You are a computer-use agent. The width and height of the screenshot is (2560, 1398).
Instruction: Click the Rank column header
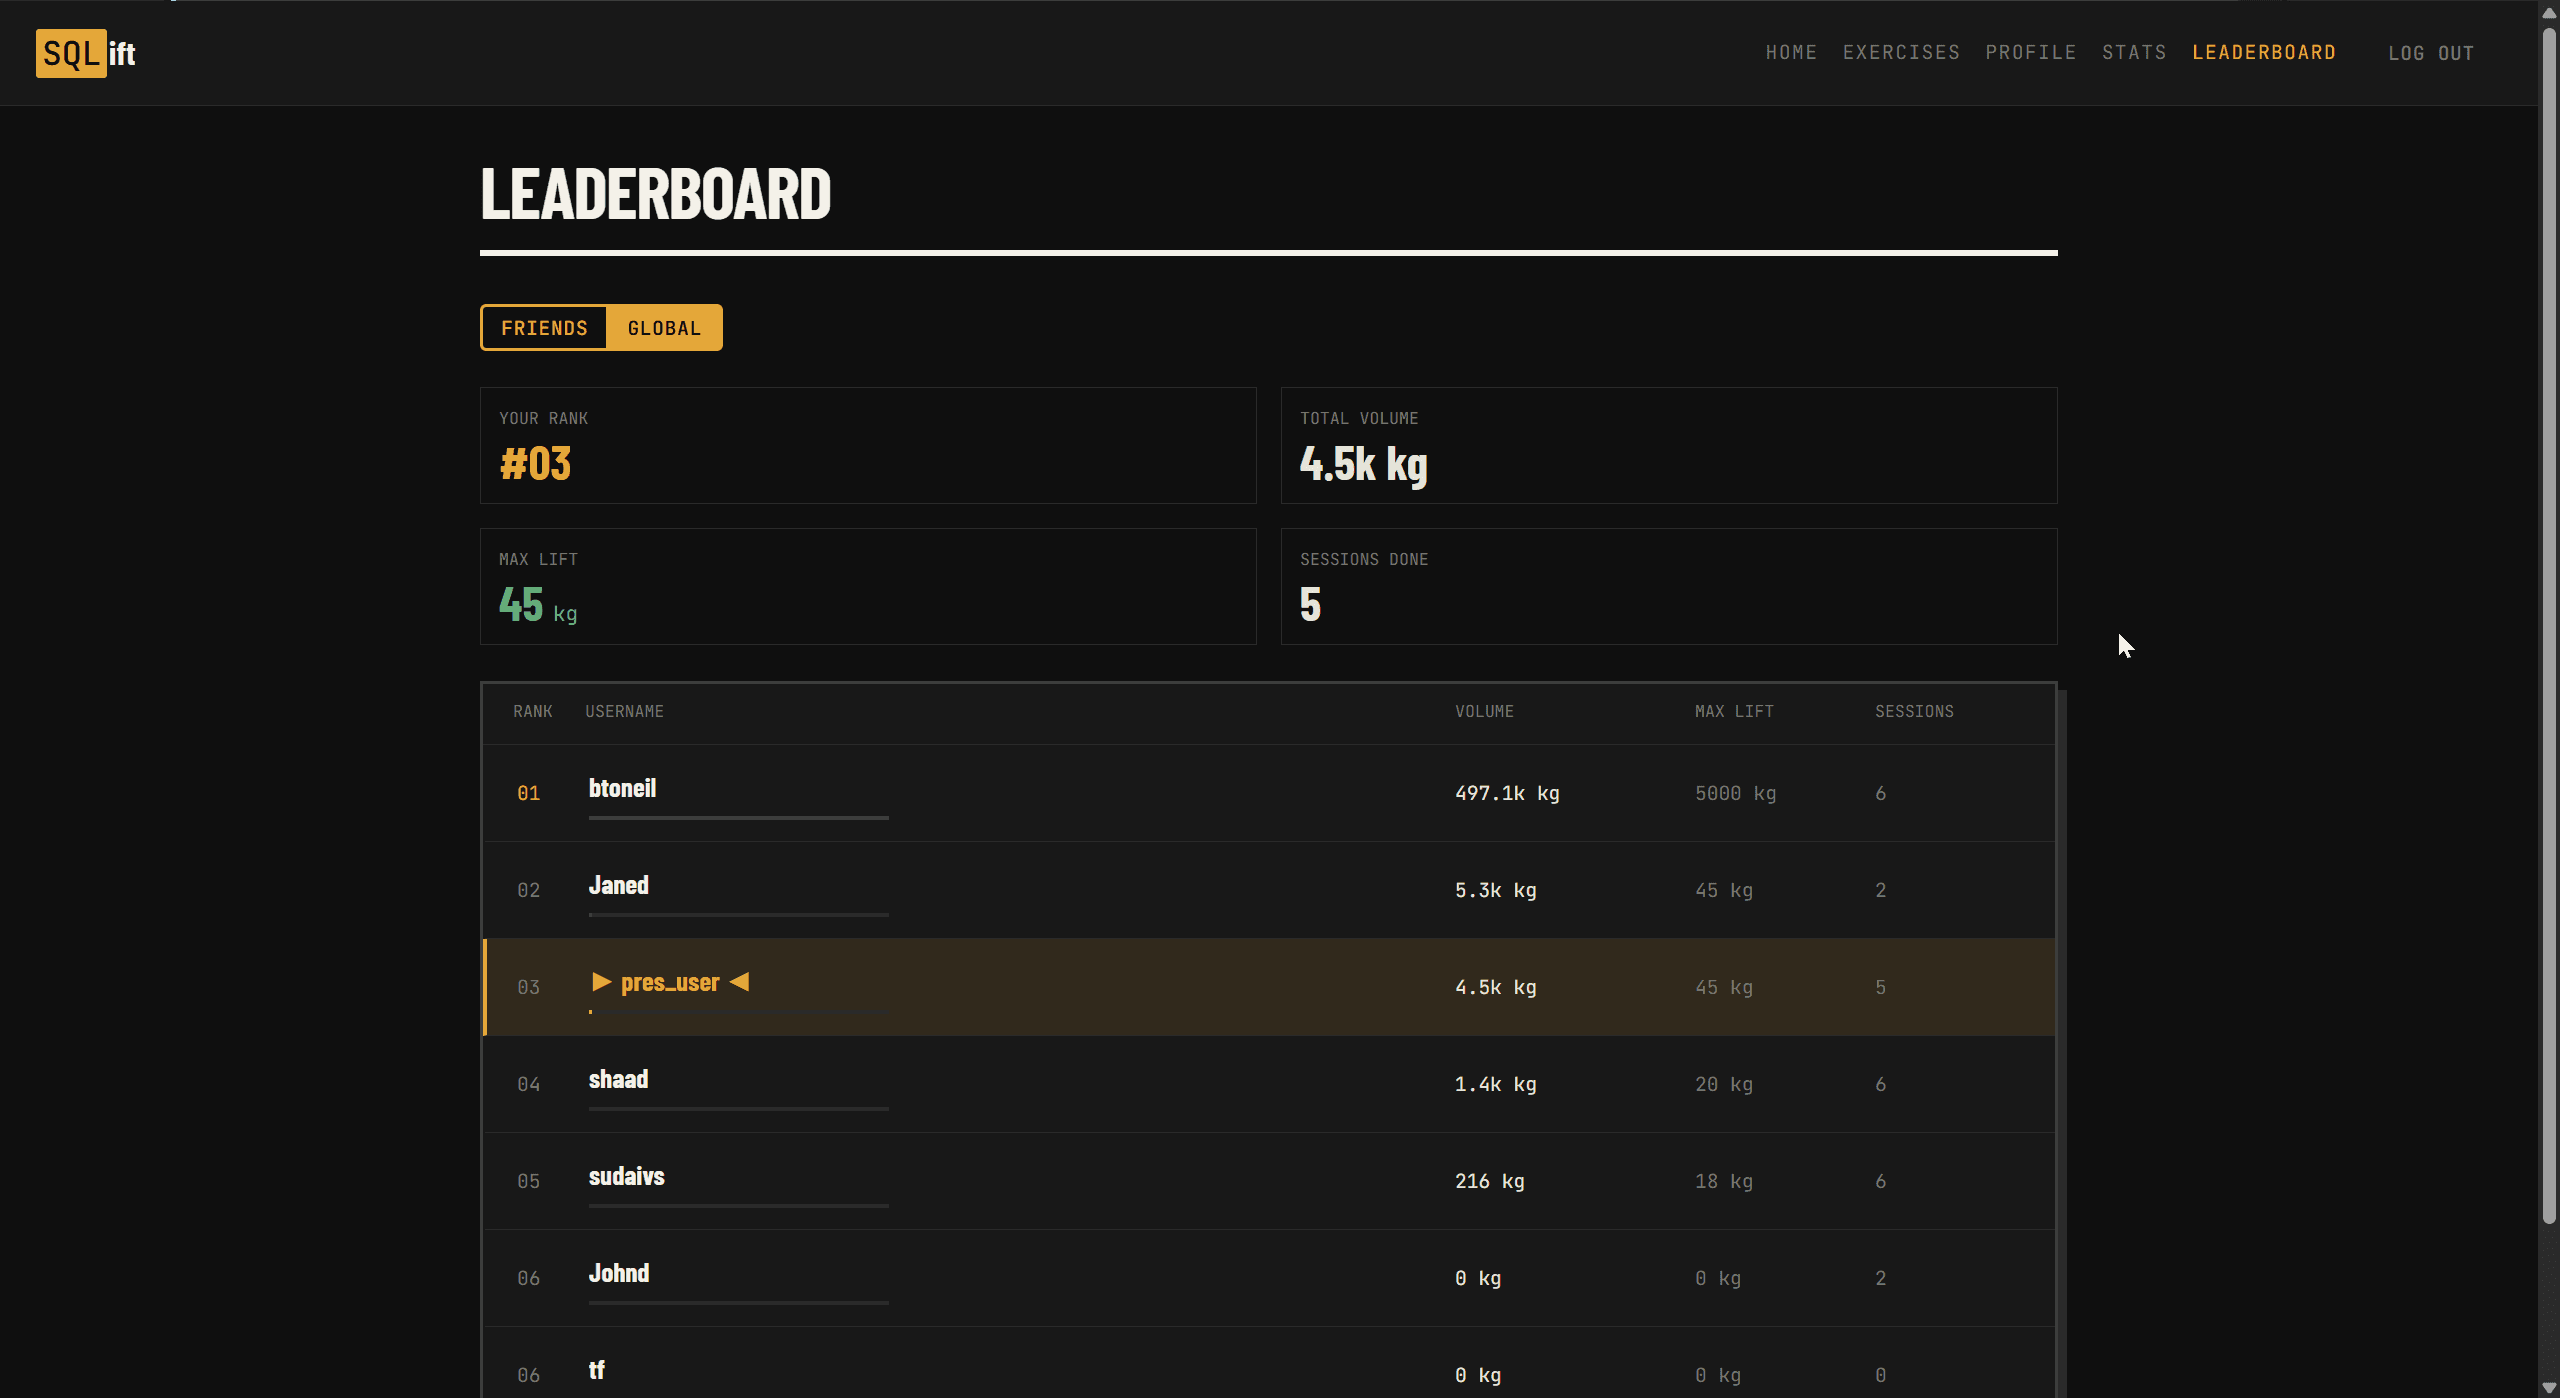[x=533, y=711]
